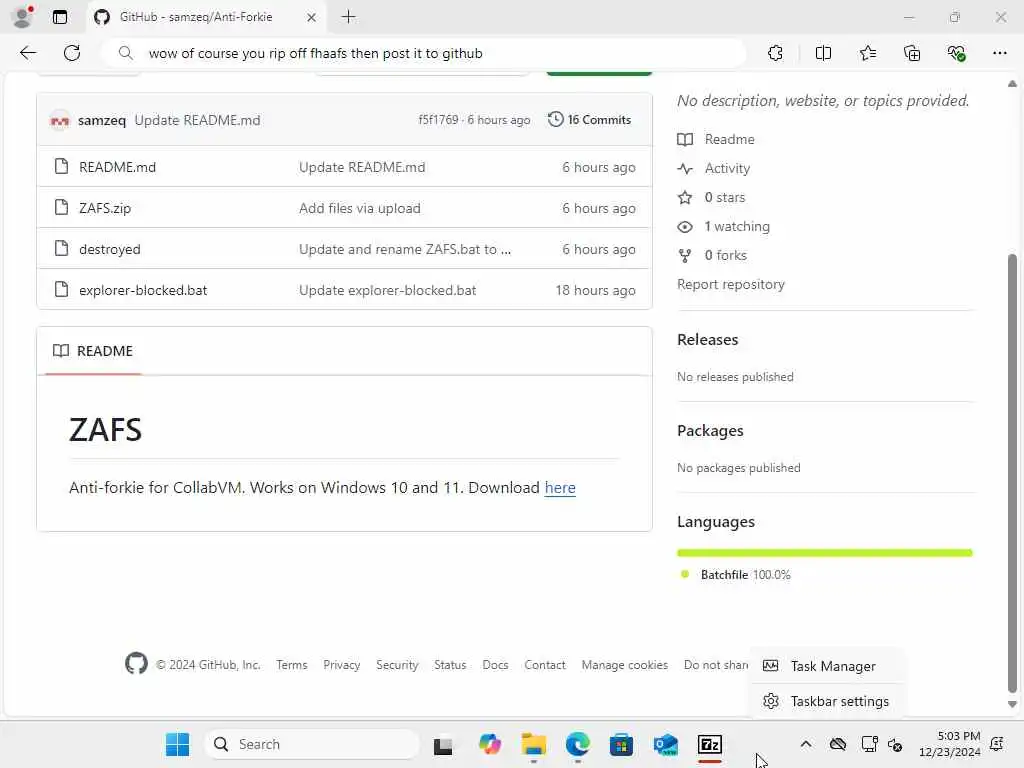Toggle split screen view
The height and width of the screenshot is (768, 1024).
point(824,53)
